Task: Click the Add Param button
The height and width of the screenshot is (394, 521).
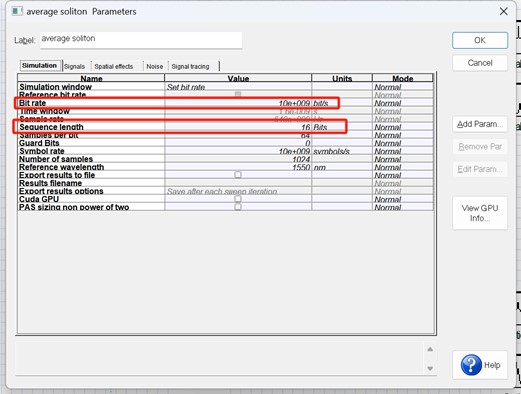Action: click(480, 124)
